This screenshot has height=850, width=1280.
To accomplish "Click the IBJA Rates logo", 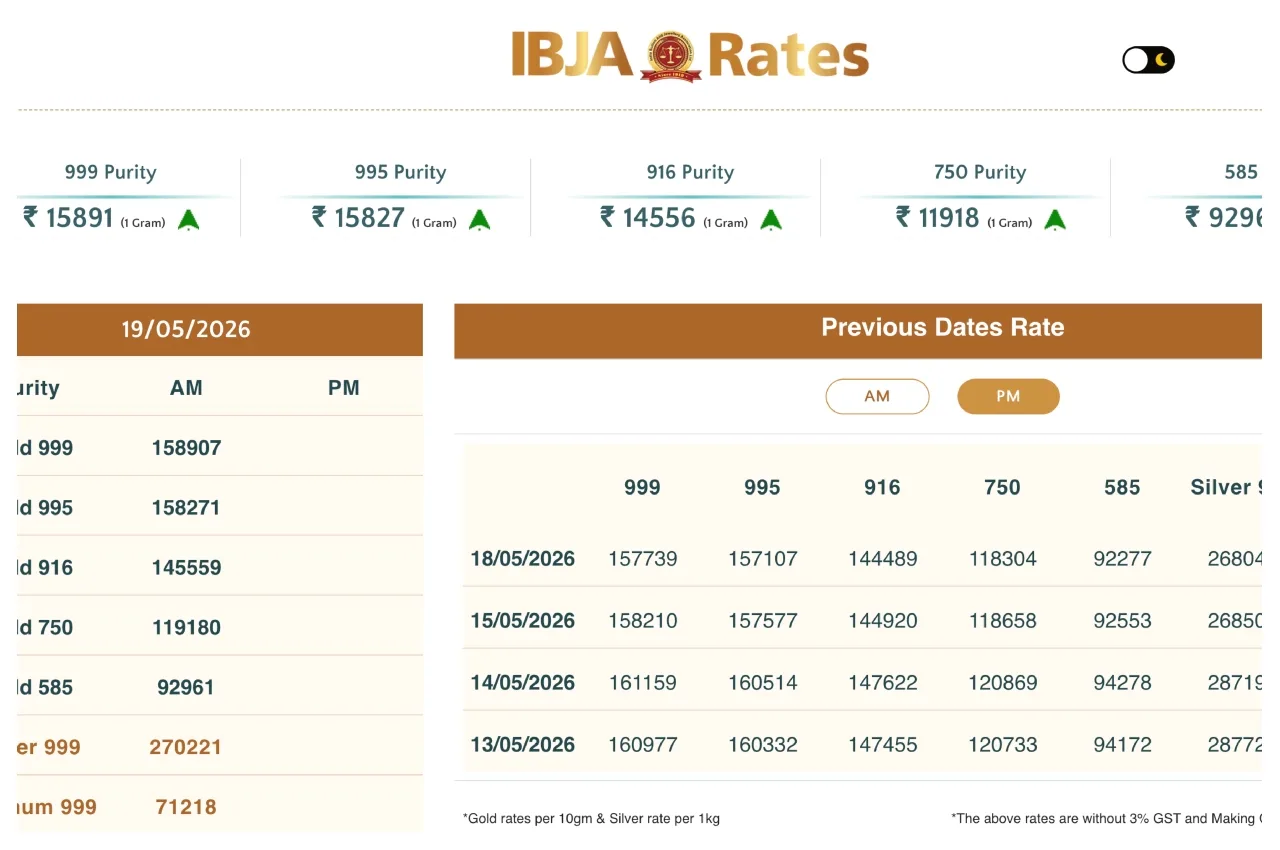I will 690,55.
